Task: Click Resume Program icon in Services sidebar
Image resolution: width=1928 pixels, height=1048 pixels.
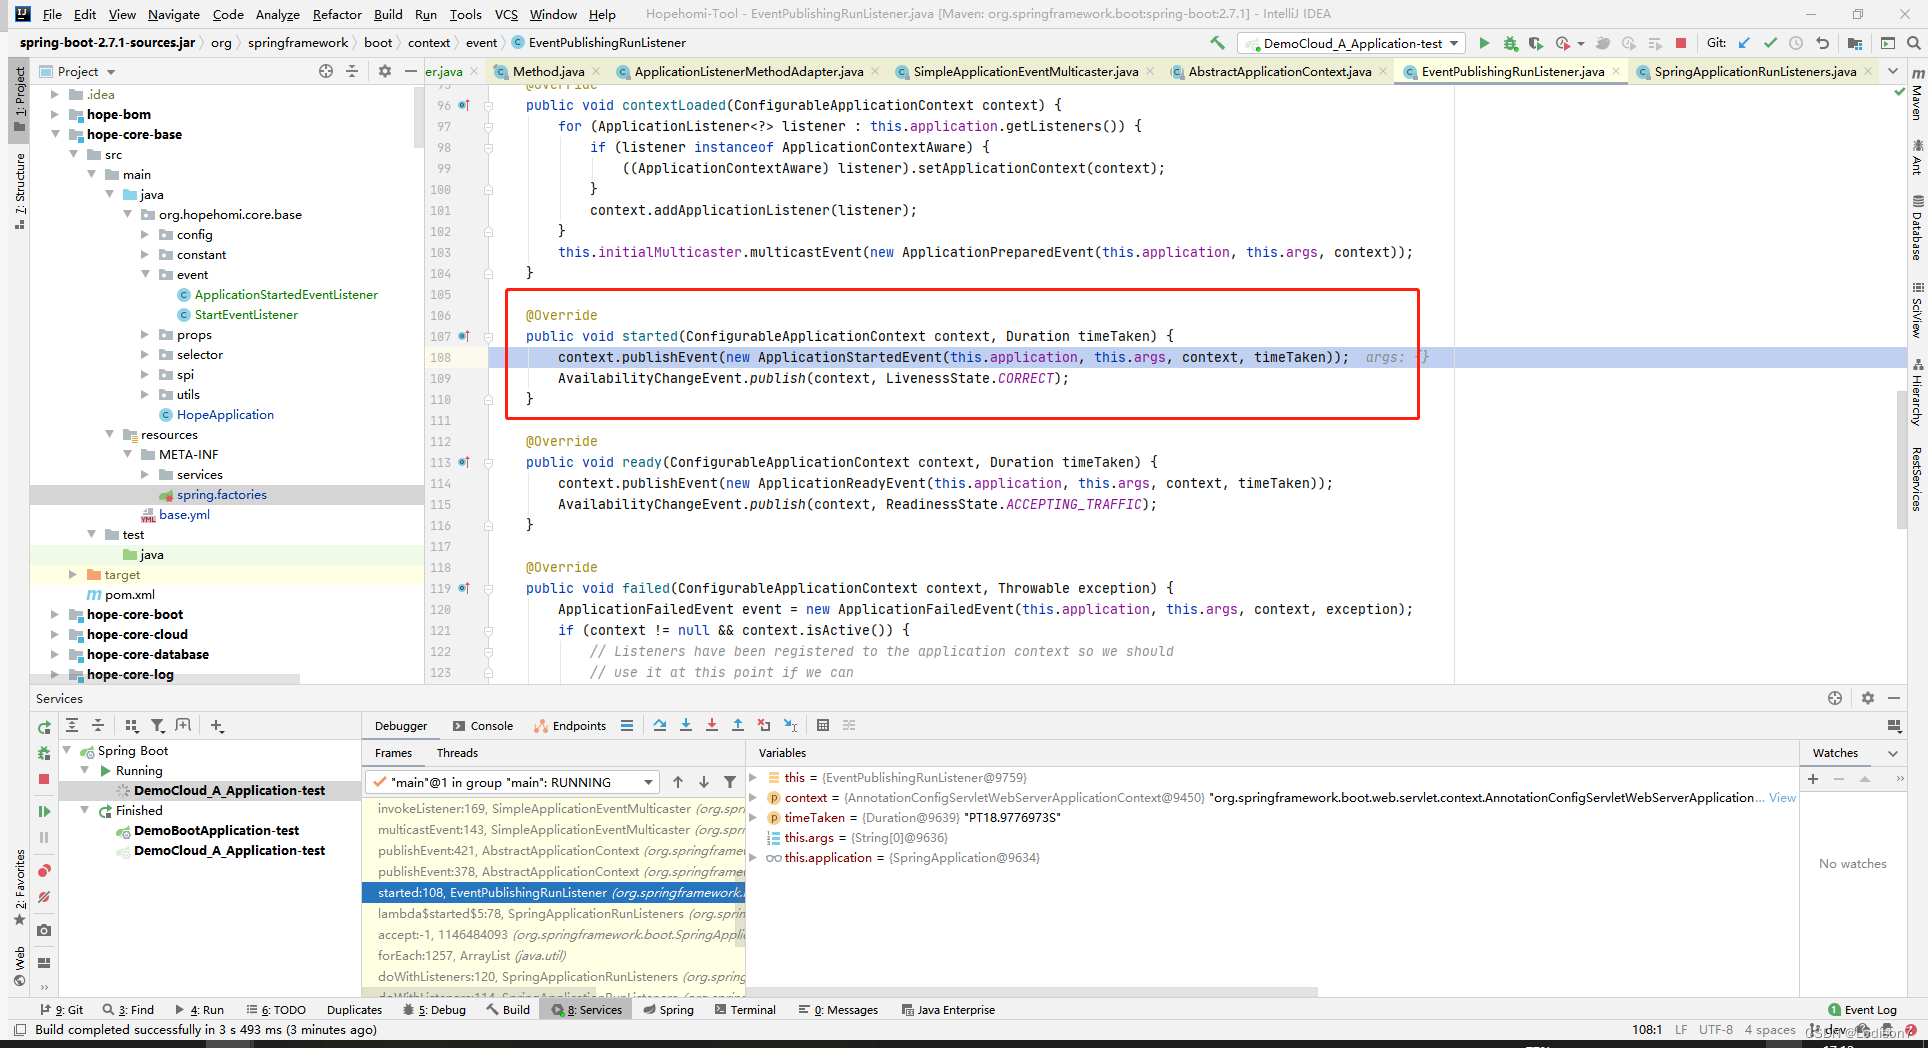Action: tap(44, 811)
